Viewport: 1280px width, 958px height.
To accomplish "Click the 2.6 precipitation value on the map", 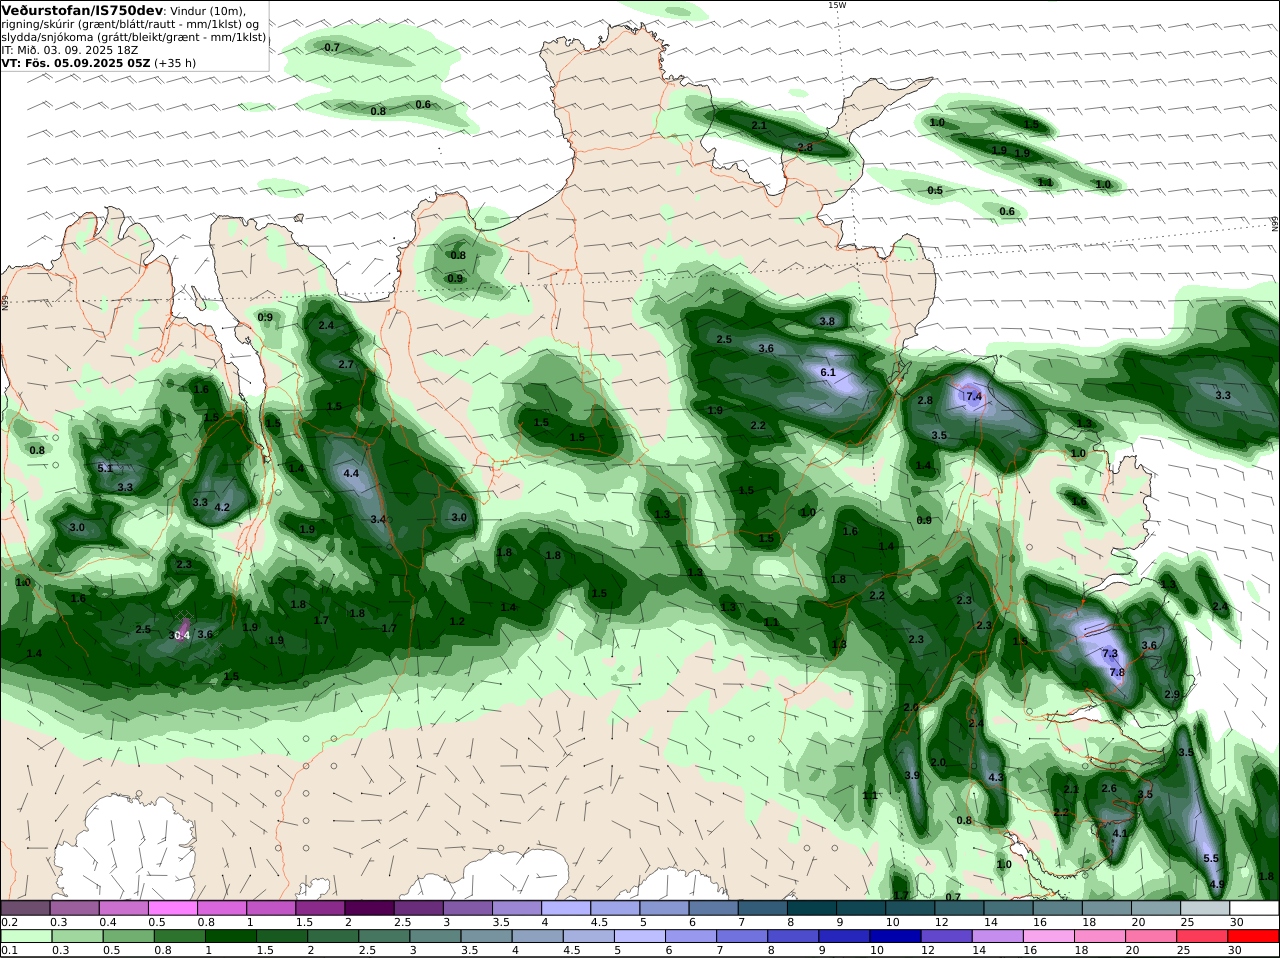I will tap(1109, 788).
